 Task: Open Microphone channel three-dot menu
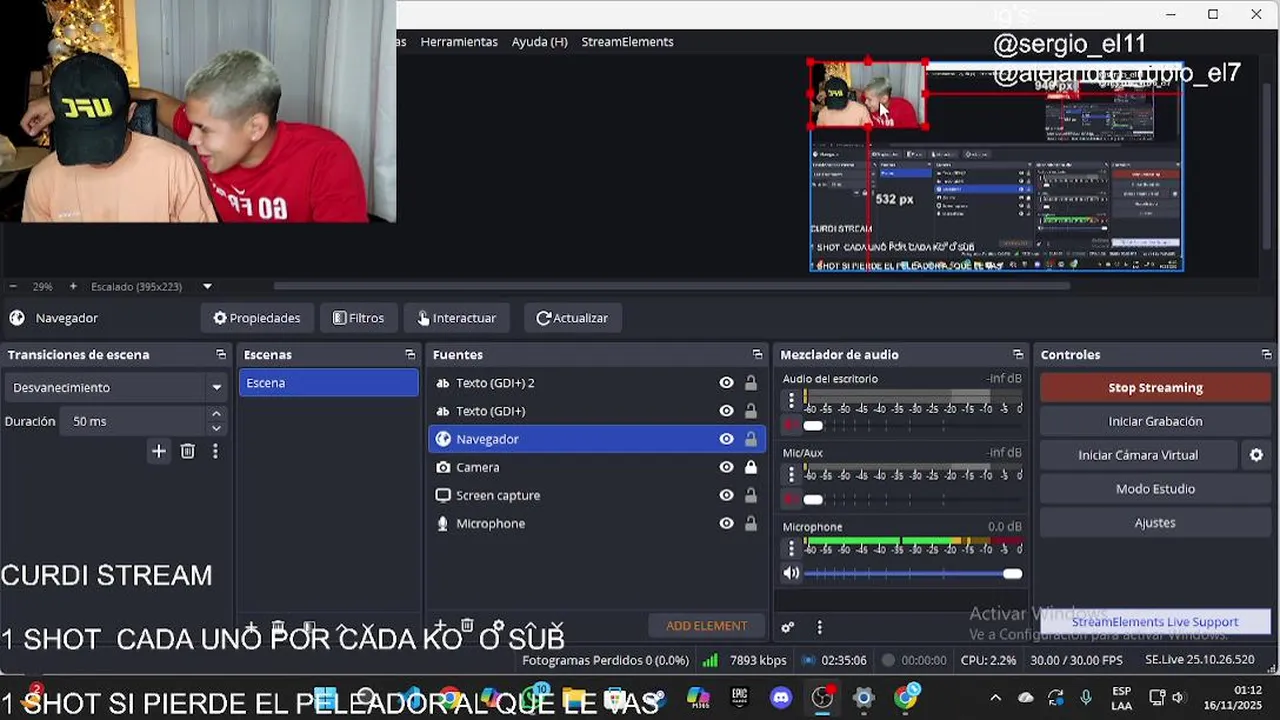point(791,548)
